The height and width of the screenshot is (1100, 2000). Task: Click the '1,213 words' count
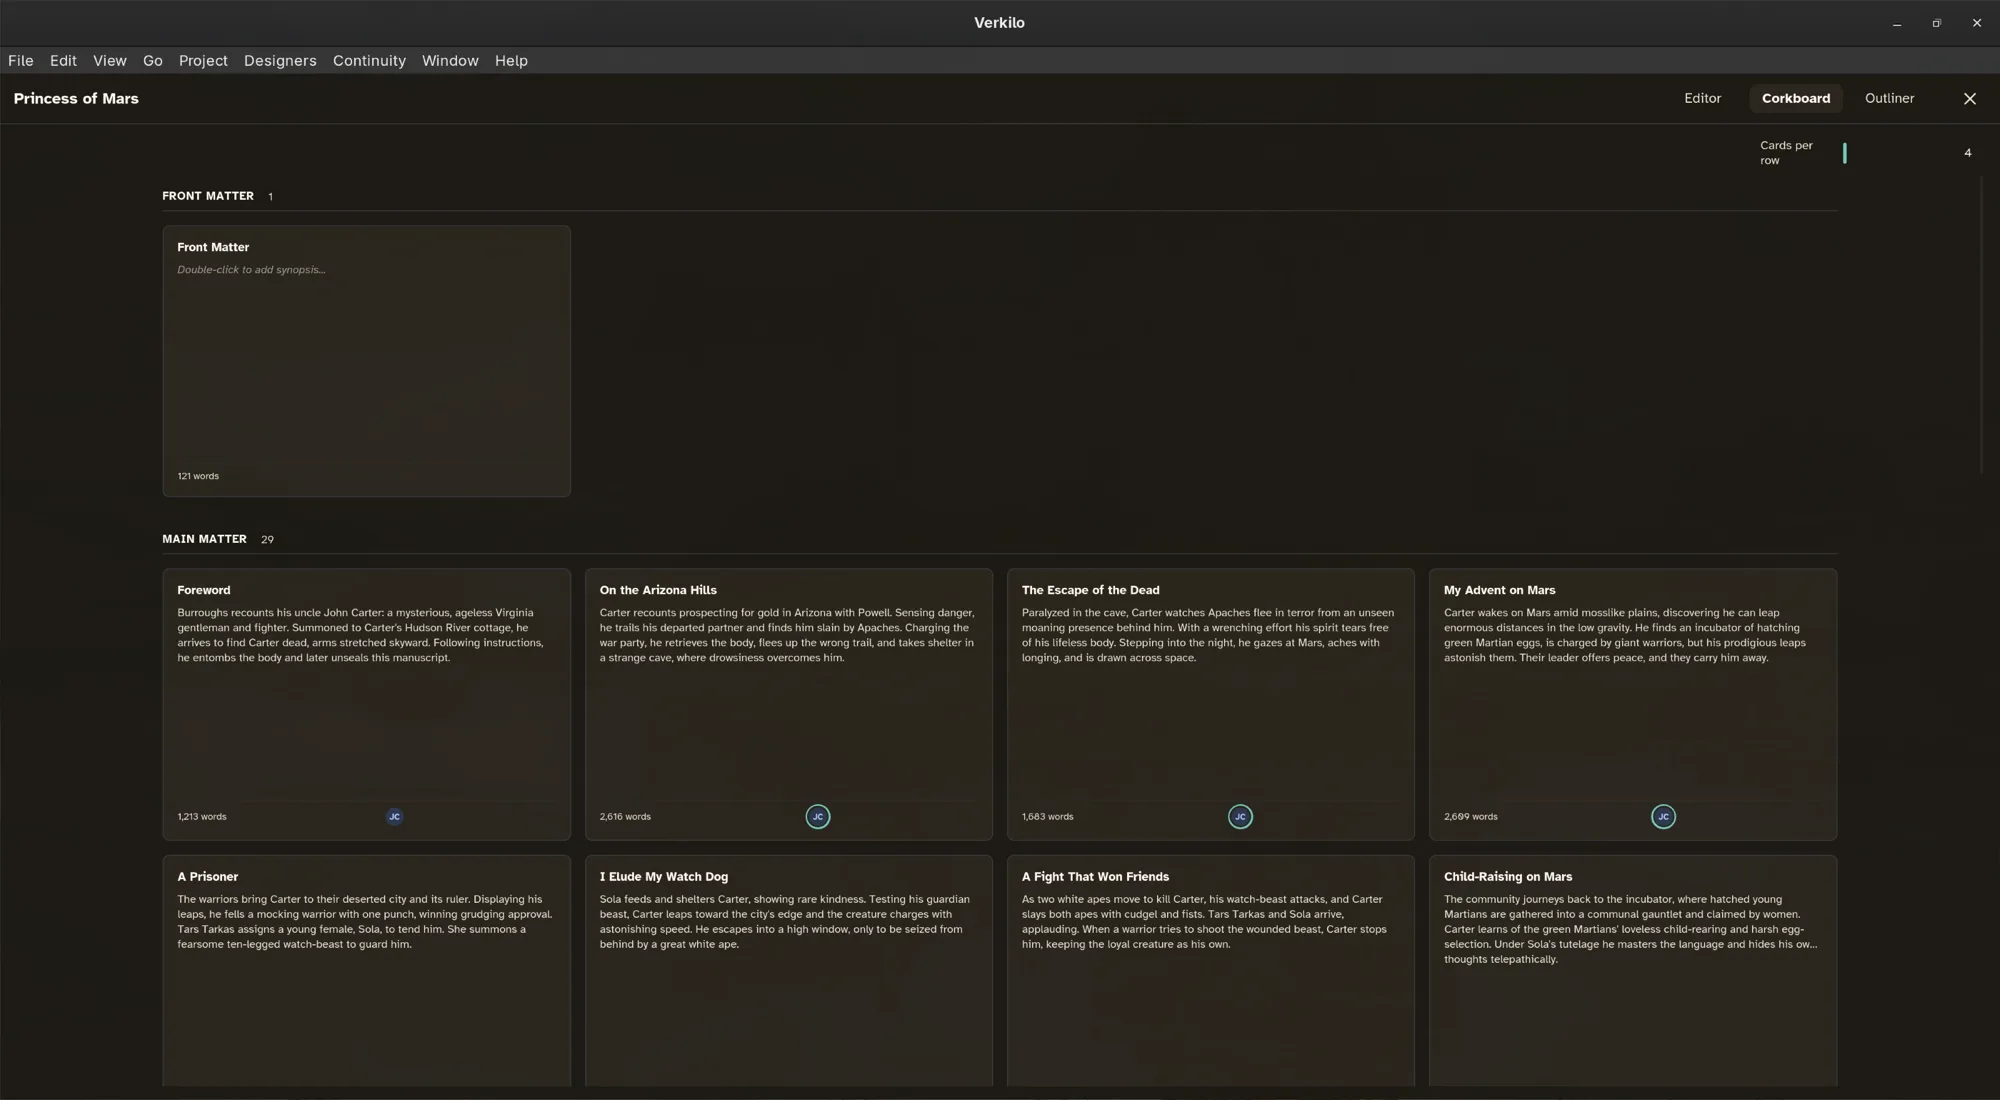click(202, 817)
